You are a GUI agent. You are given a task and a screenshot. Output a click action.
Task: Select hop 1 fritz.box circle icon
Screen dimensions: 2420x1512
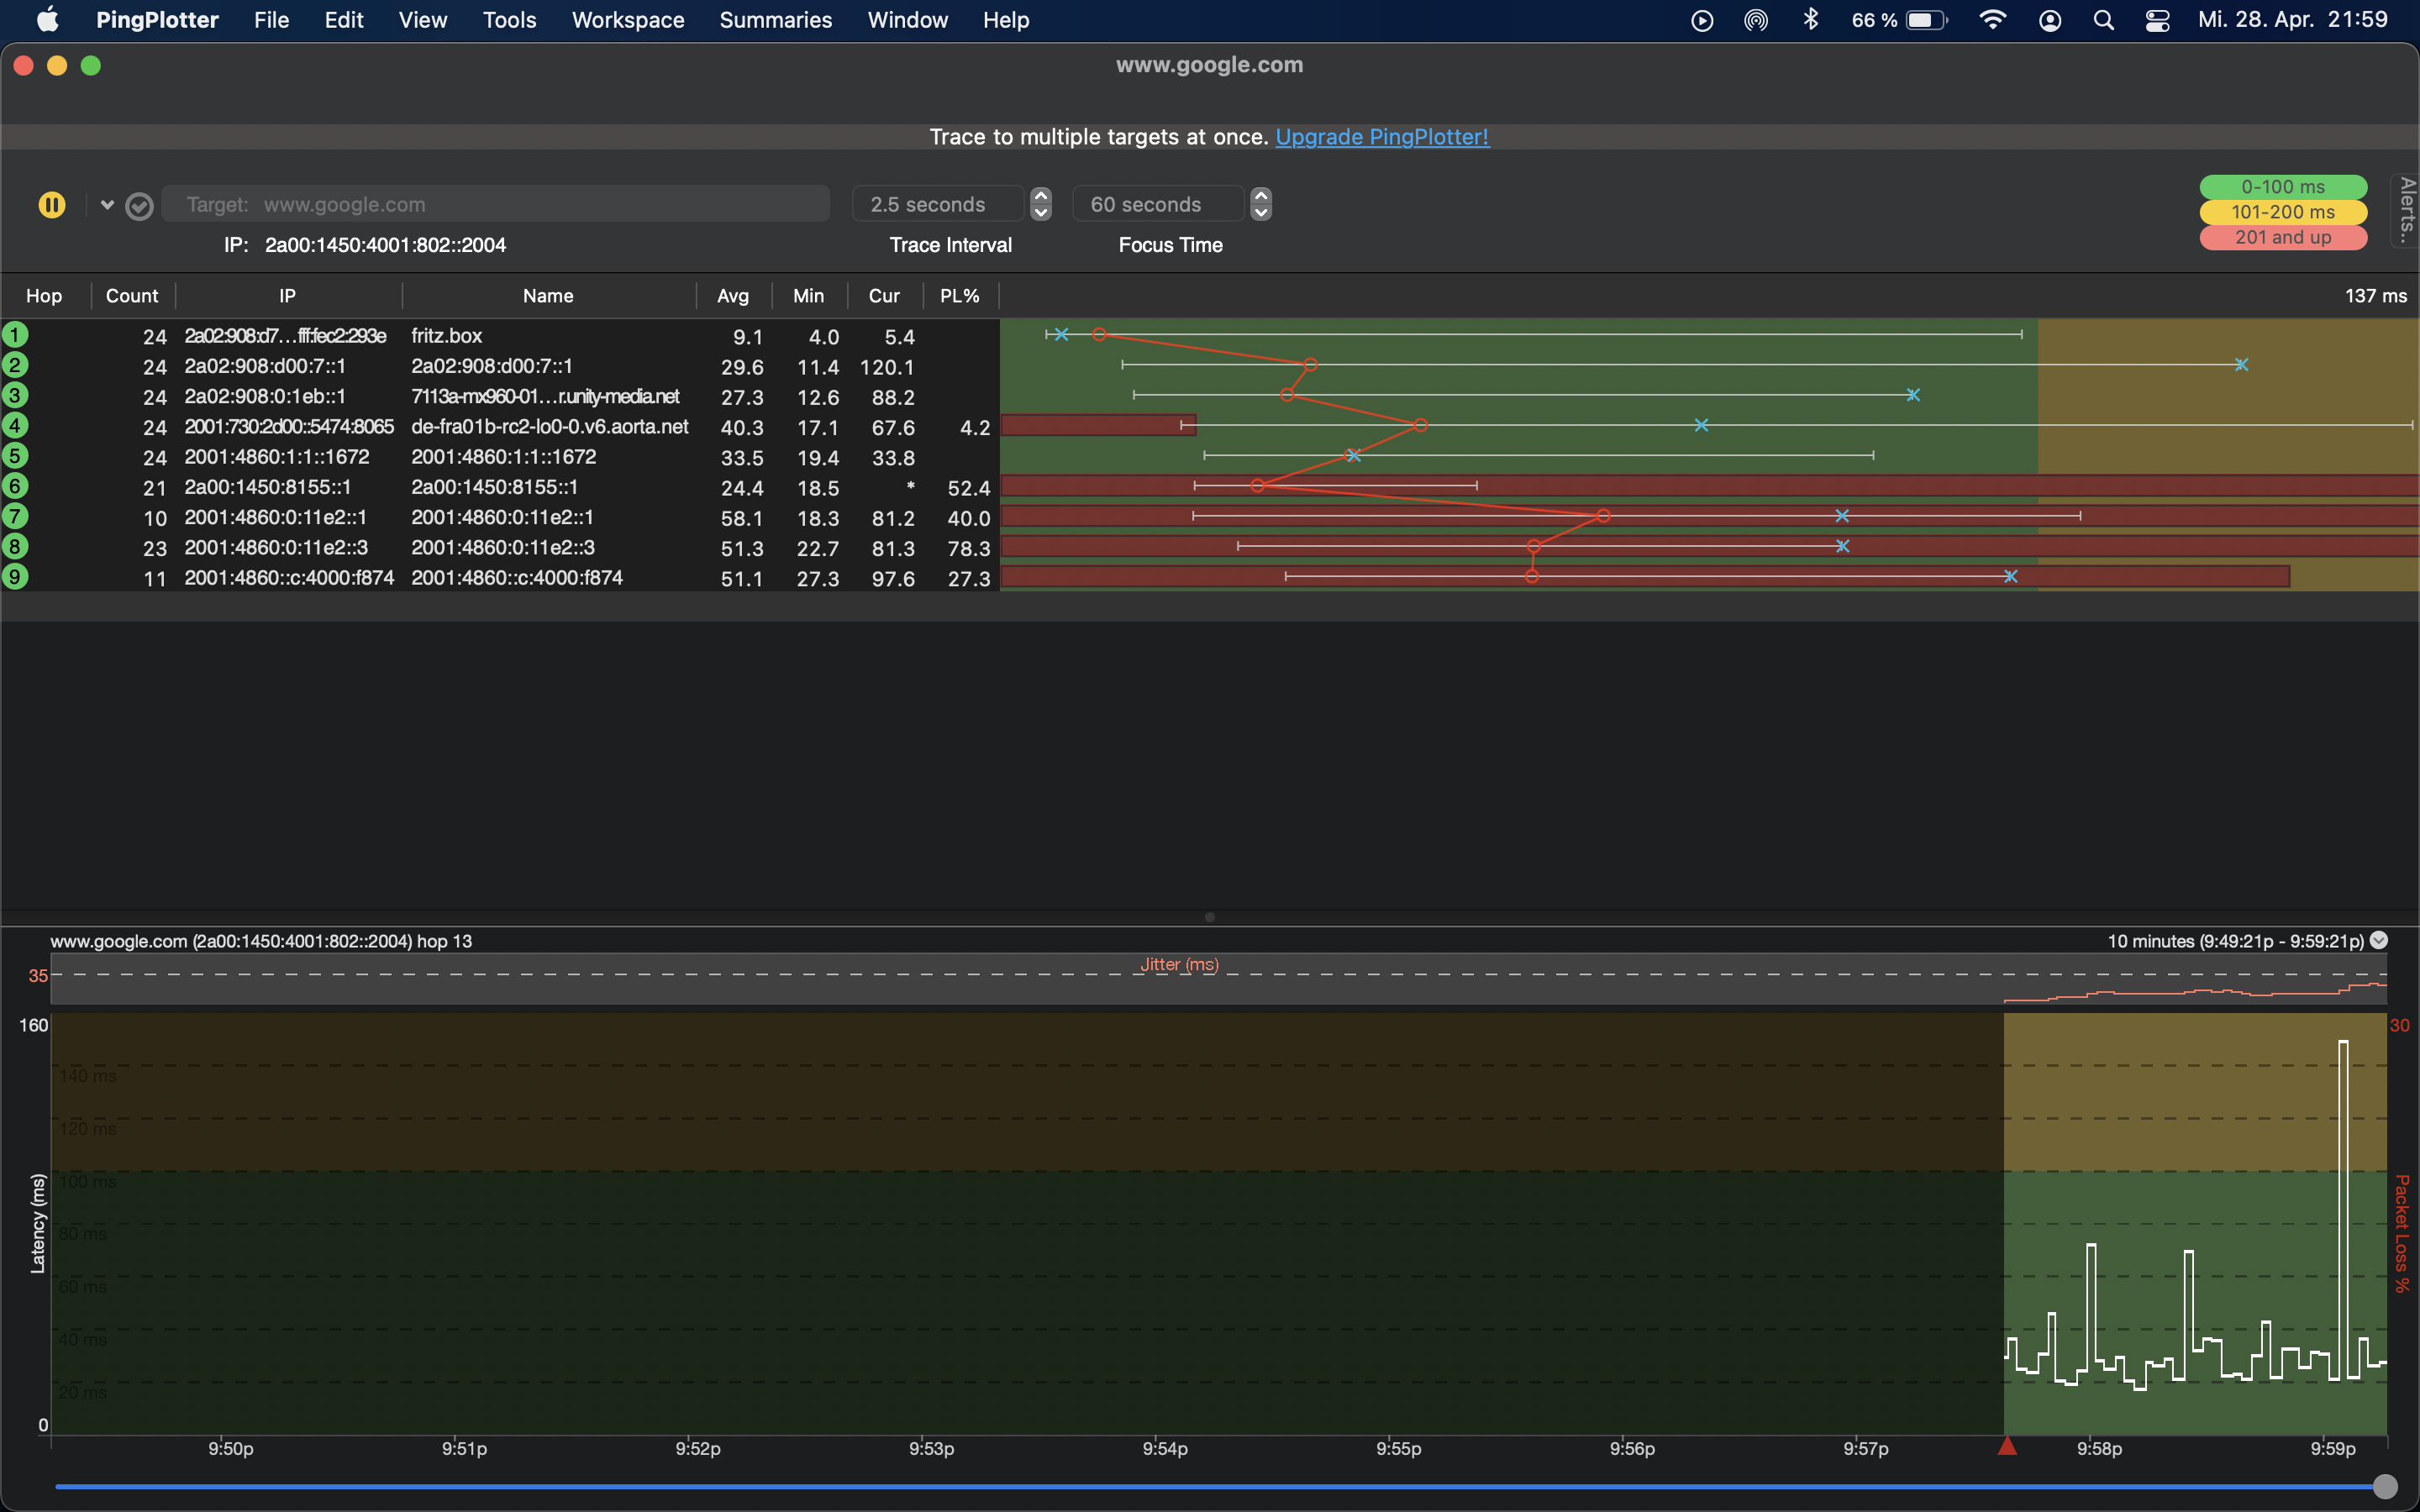coord(15,335)
